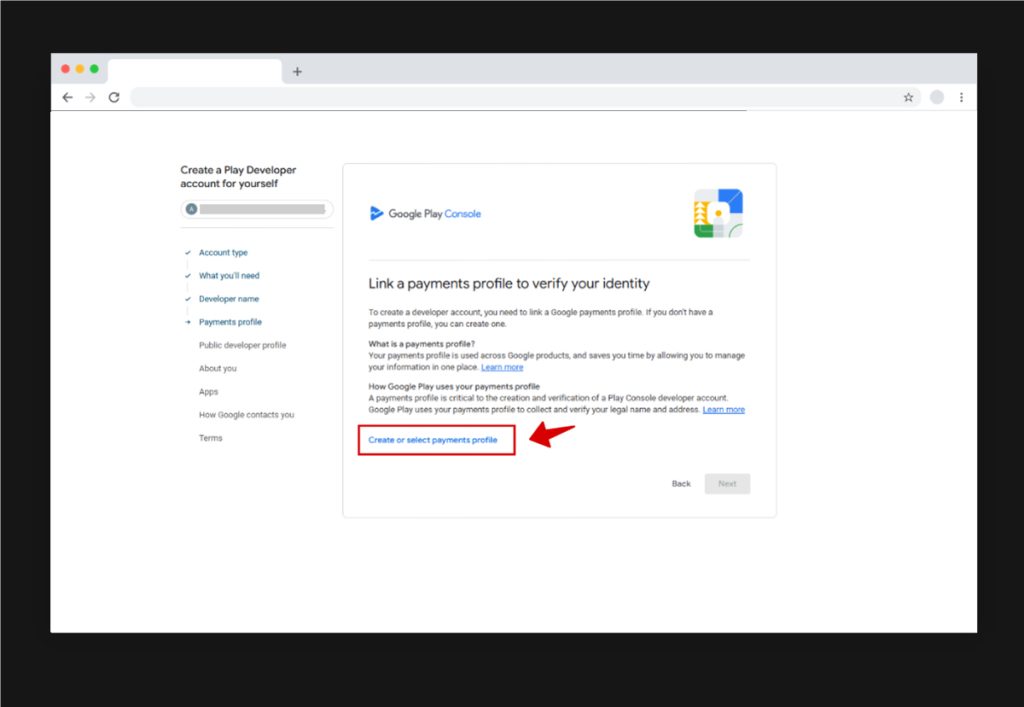Click the greyed-out Next button
Screen dimensions: 1024x707
pos(727,484)
